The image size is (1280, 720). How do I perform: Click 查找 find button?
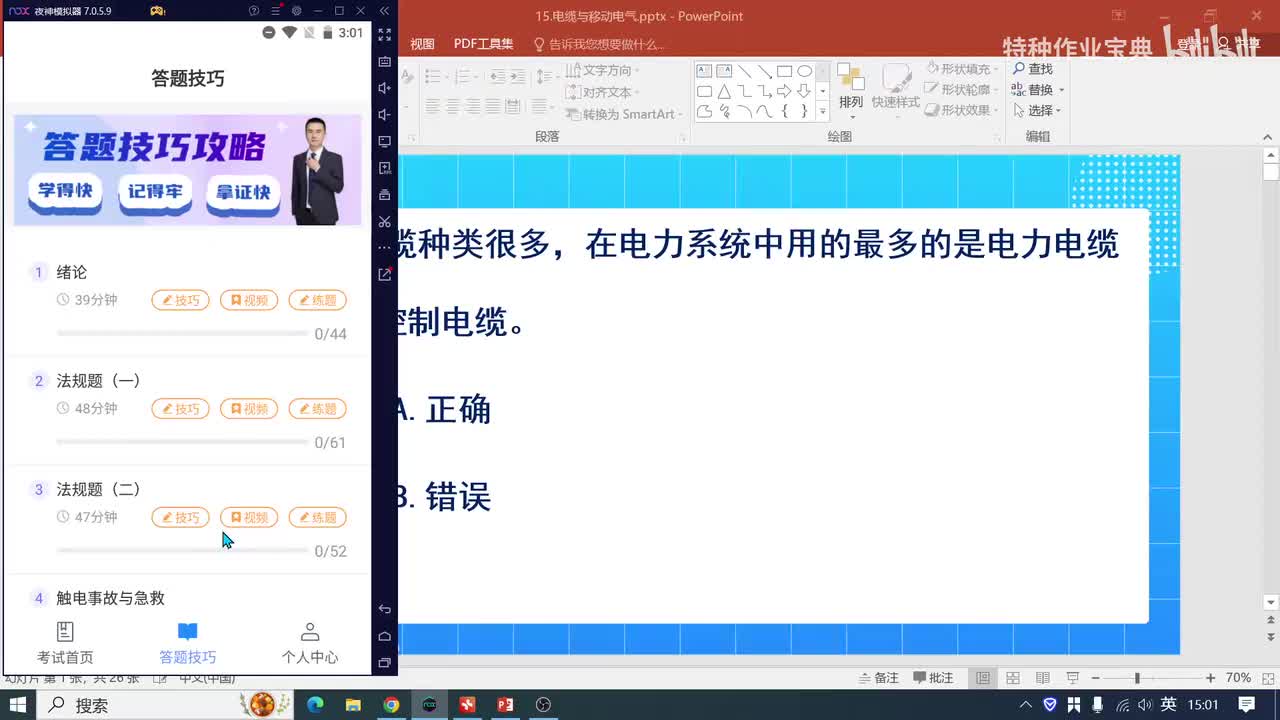point(1033,69)
